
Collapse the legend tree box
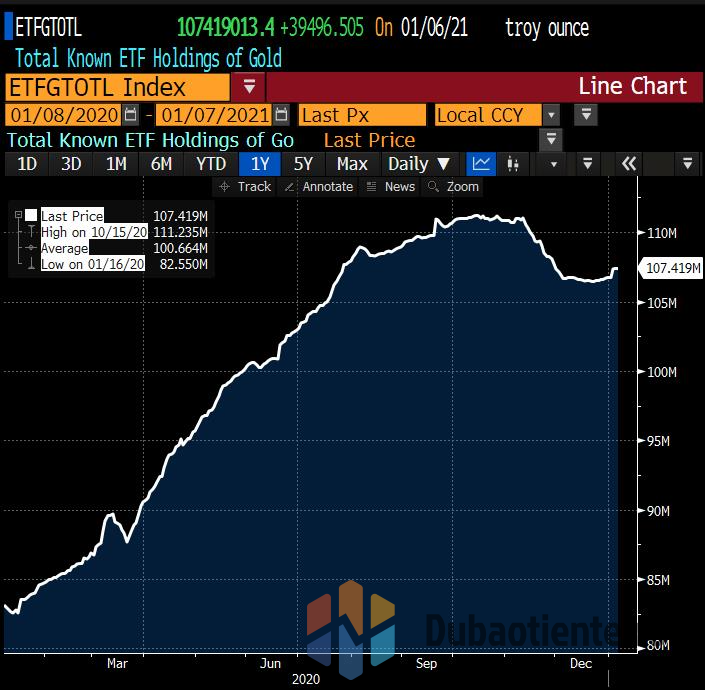18,215
